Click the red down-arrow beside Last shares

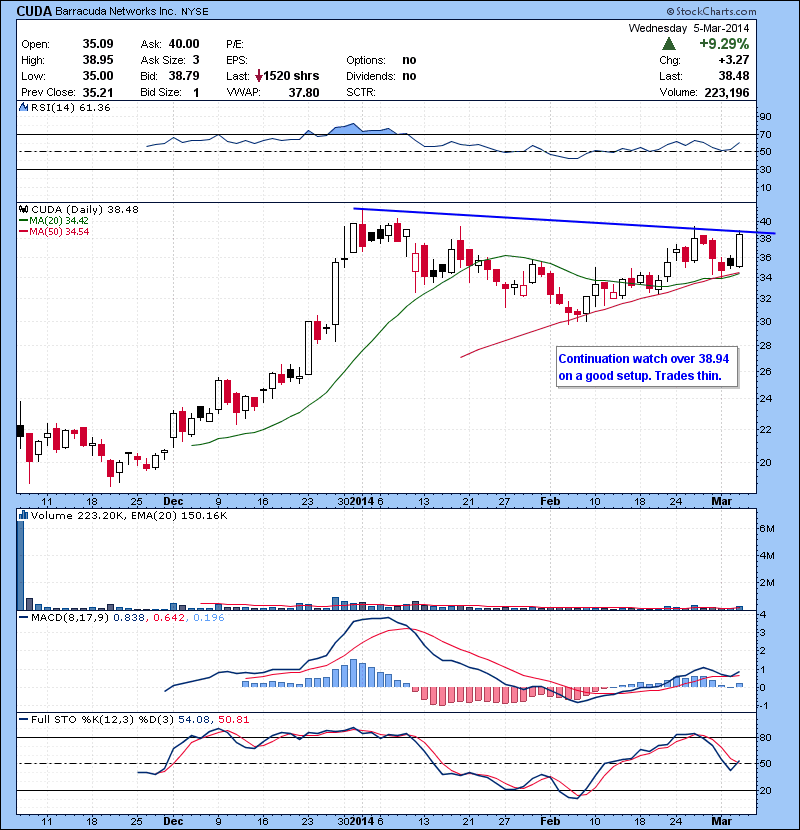258,76
